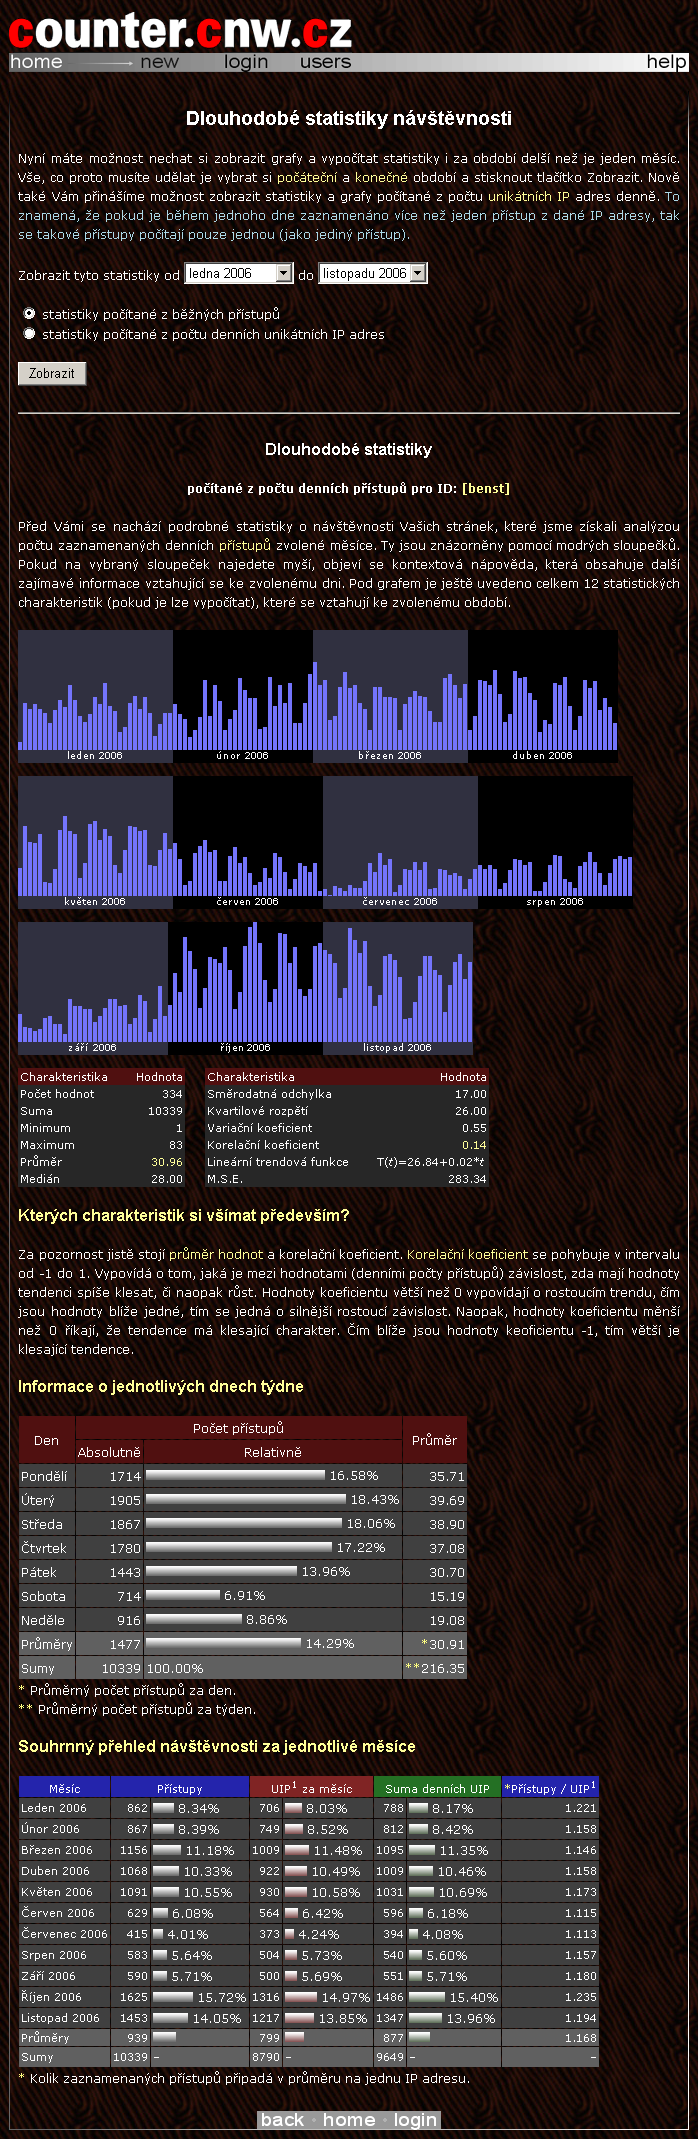Click the 'Přístupy' column header
The width and height of the screenshot is (698, 2139).
[180, 1788]
